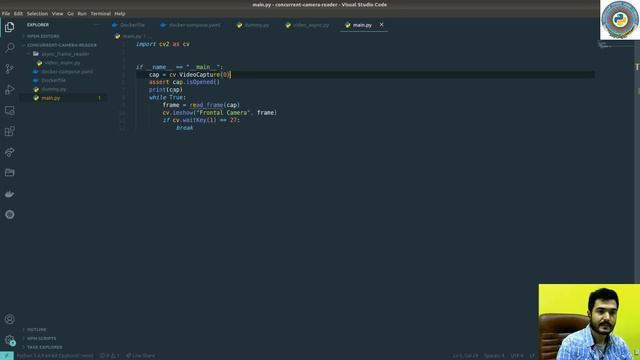Place cursor on the 'assert cap.isOpened()' line
The image size is (640, 360).
coord(184,82)
